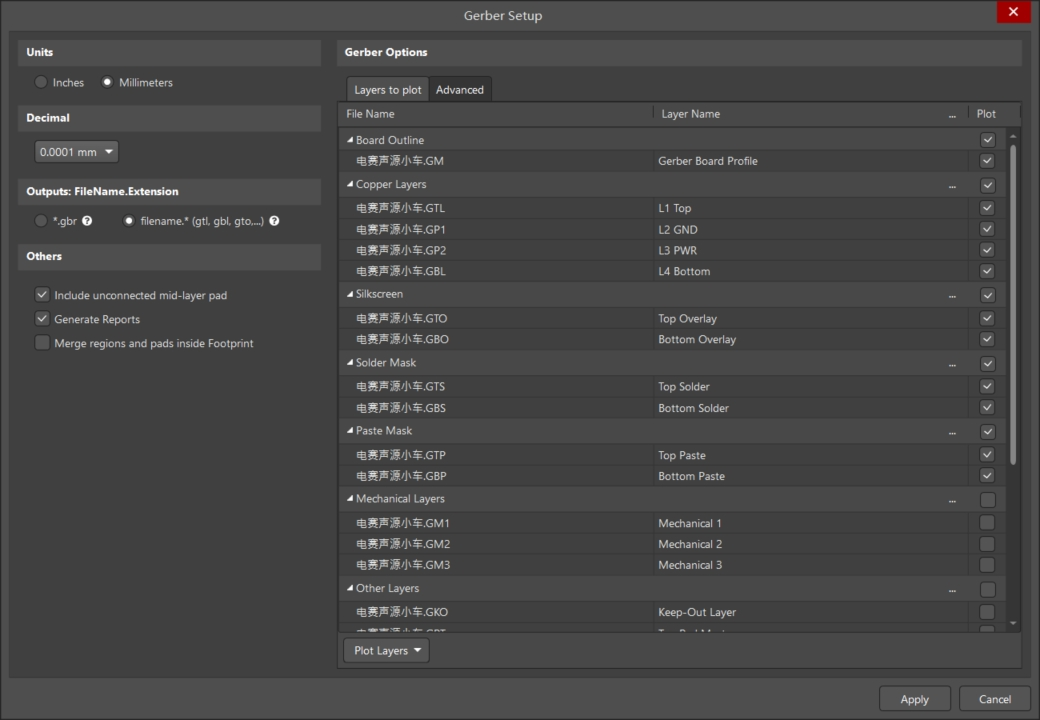Disable Generate Reports checkbox
This screenshot has height=720, width=1040.
click(x=42, y=319)
